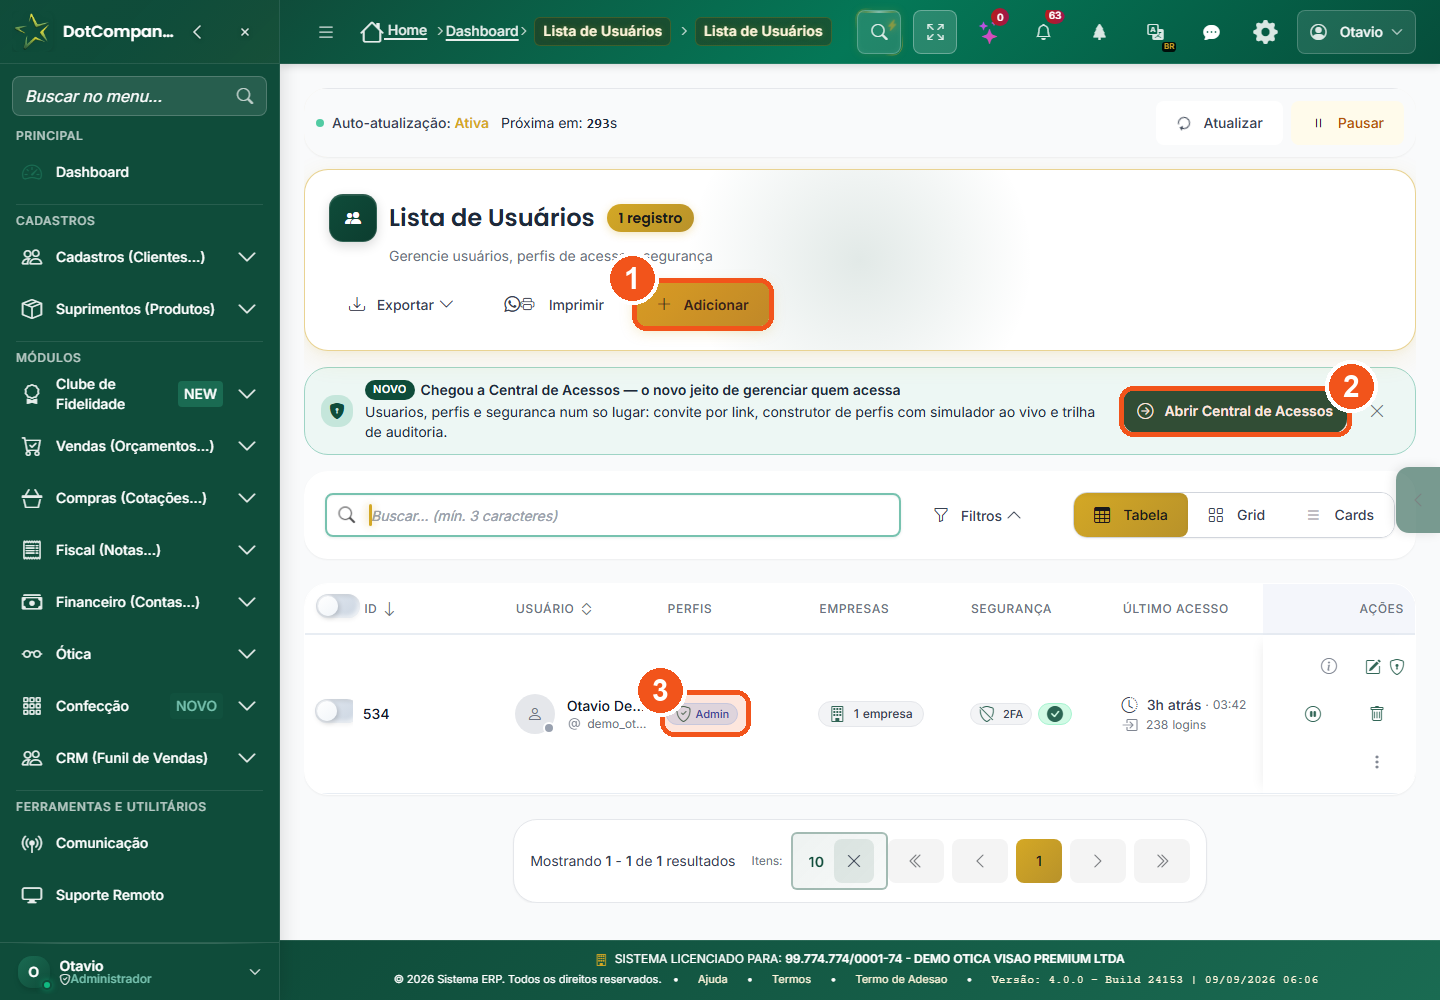Pause user 534 with circle-pause icon
Viewport: 1440px width, 1000px height.
(x=1313, y=713)
